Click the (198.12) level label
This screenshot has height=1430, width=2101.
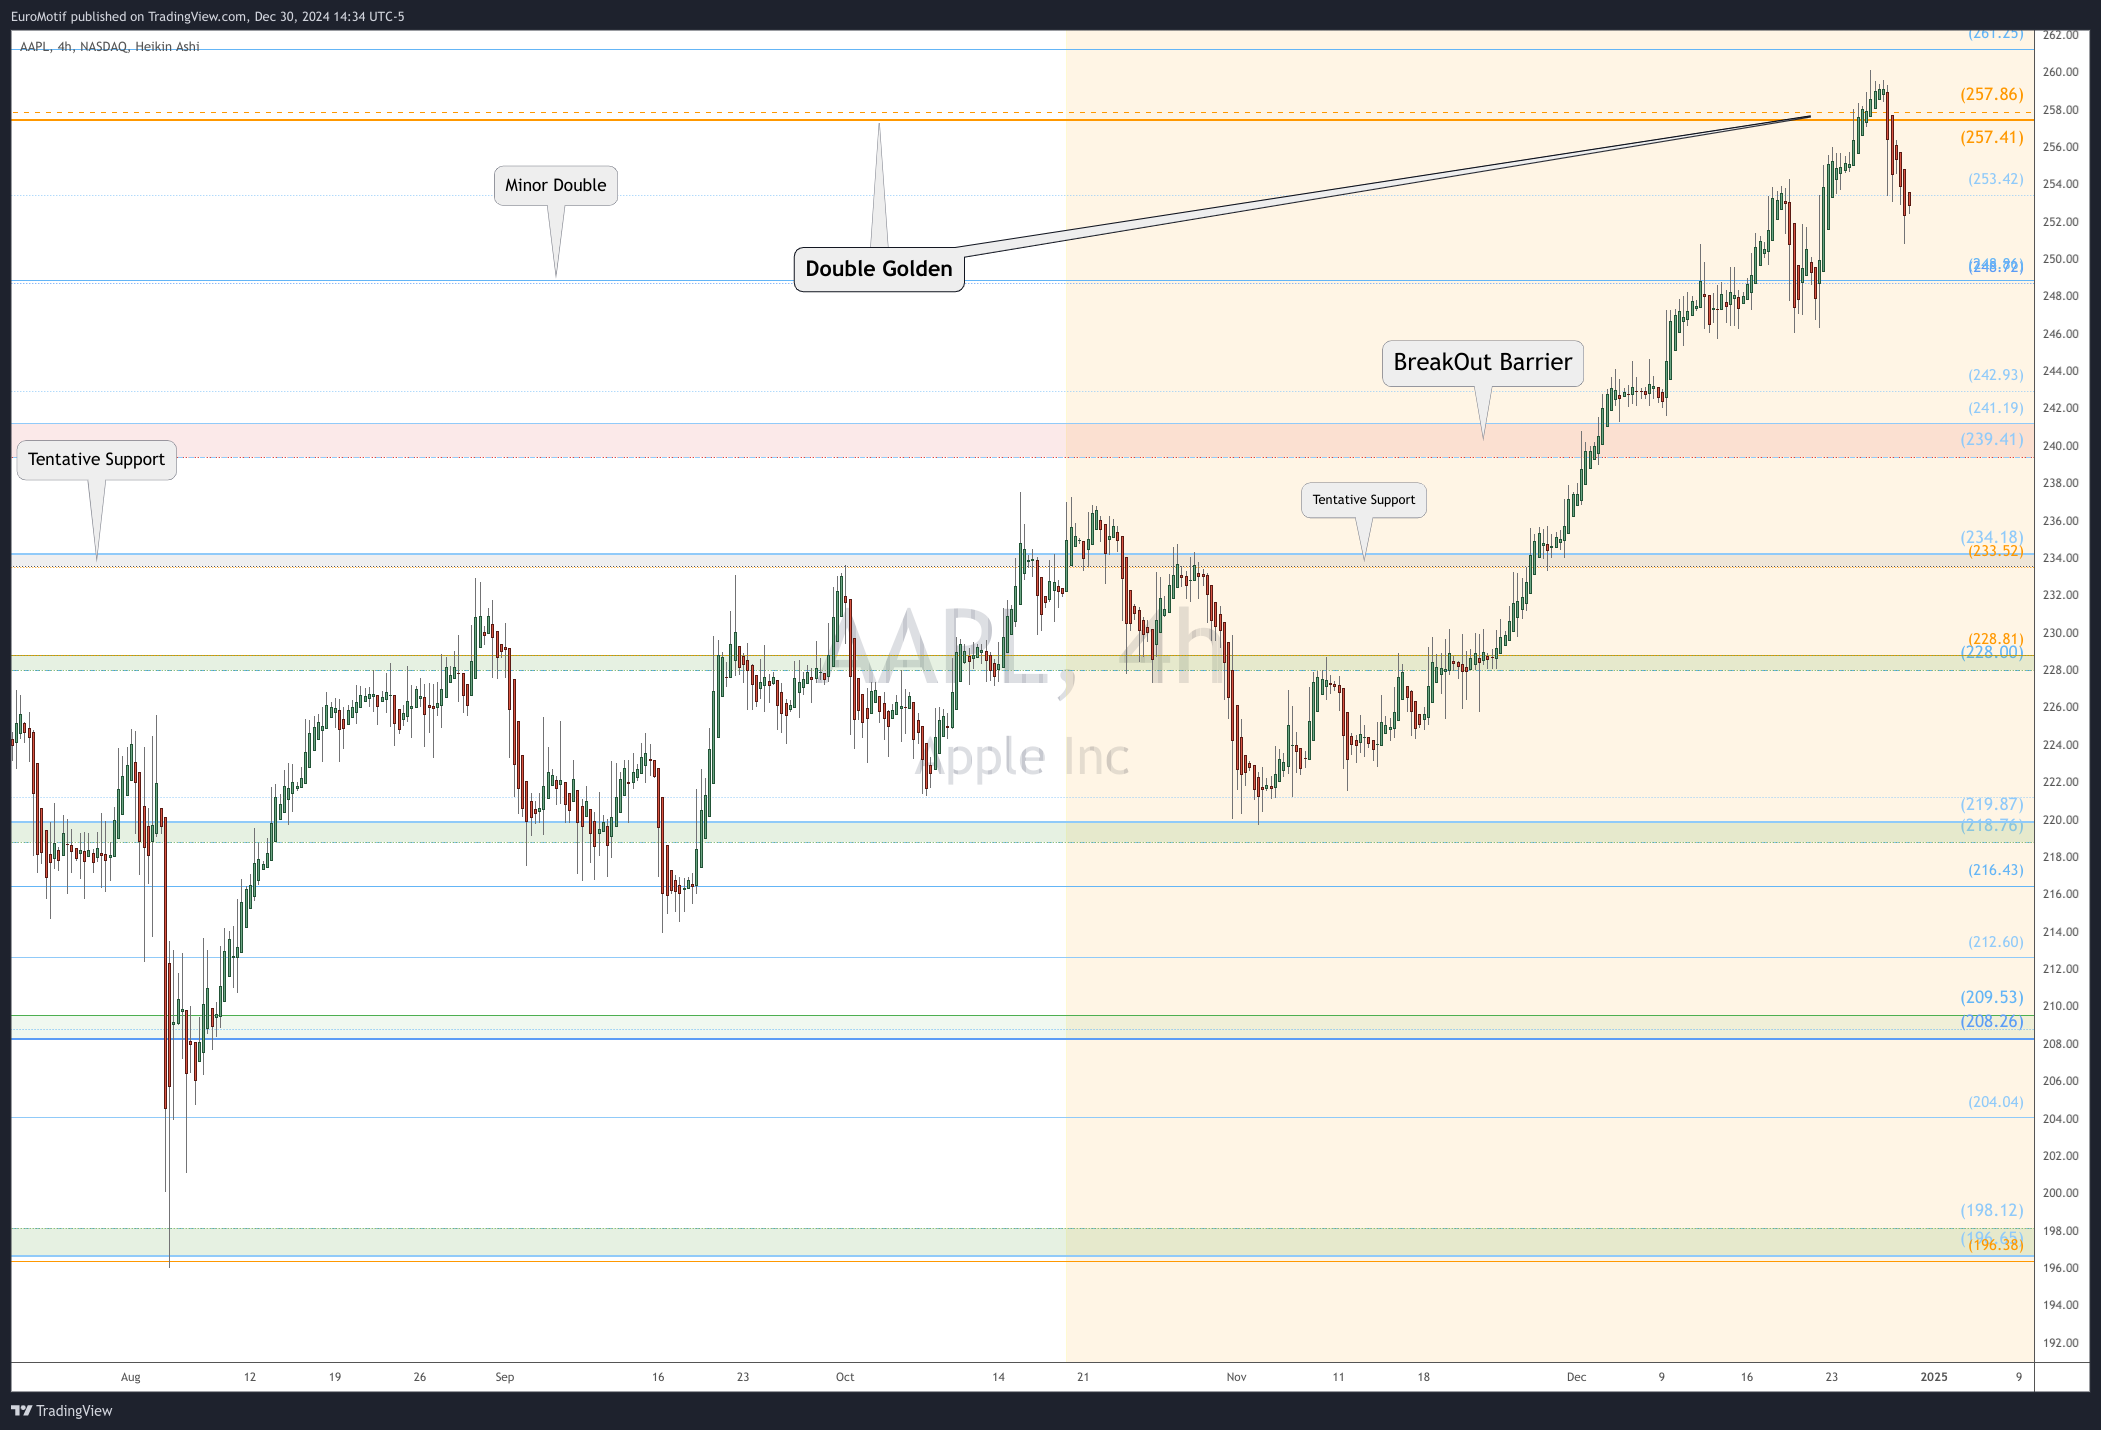(1991, 1210)
